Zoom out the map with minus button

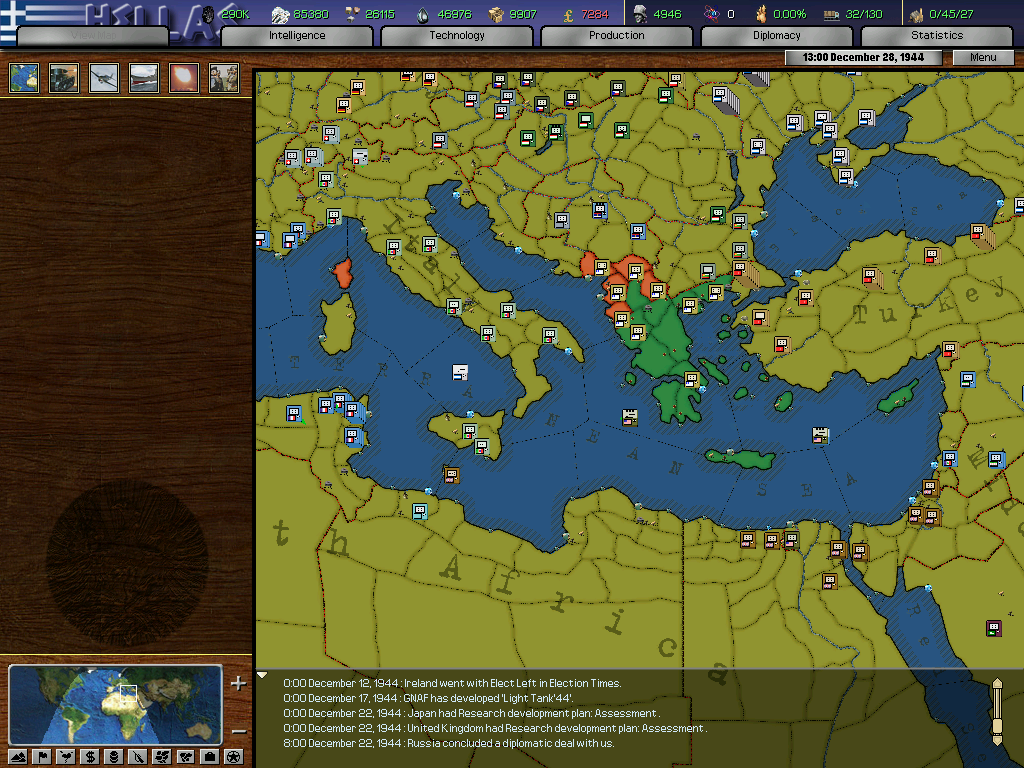pyautogui.click(x=239, y=731)
